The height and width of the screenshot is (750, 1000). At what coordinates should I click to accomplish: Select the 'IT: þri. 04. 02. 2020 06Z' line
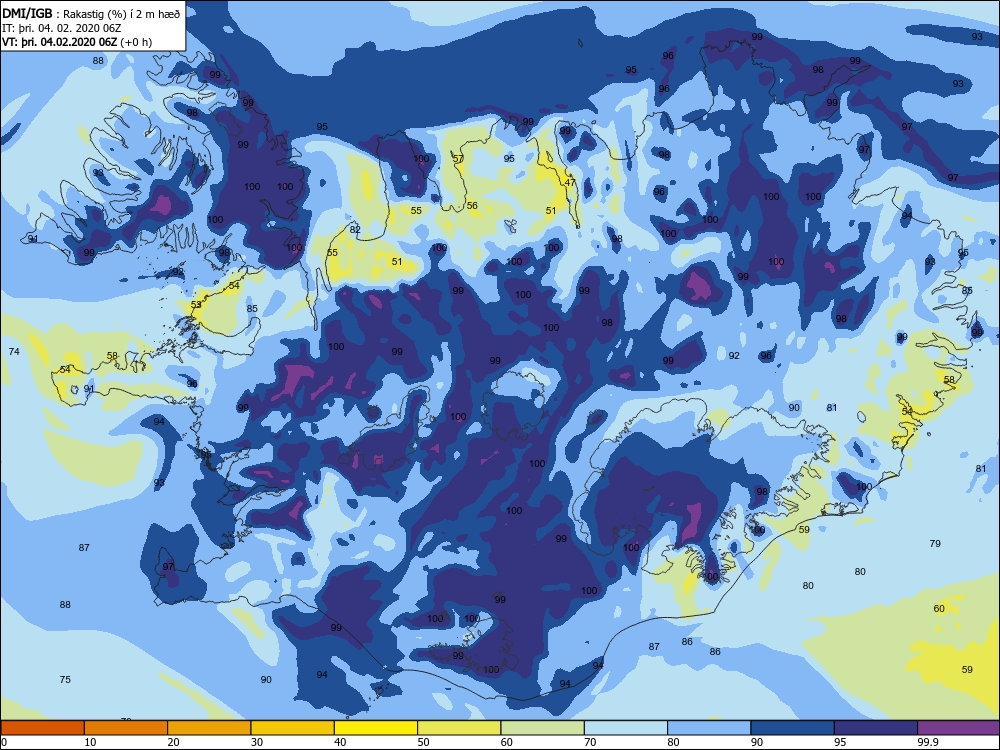pos(61,28)
